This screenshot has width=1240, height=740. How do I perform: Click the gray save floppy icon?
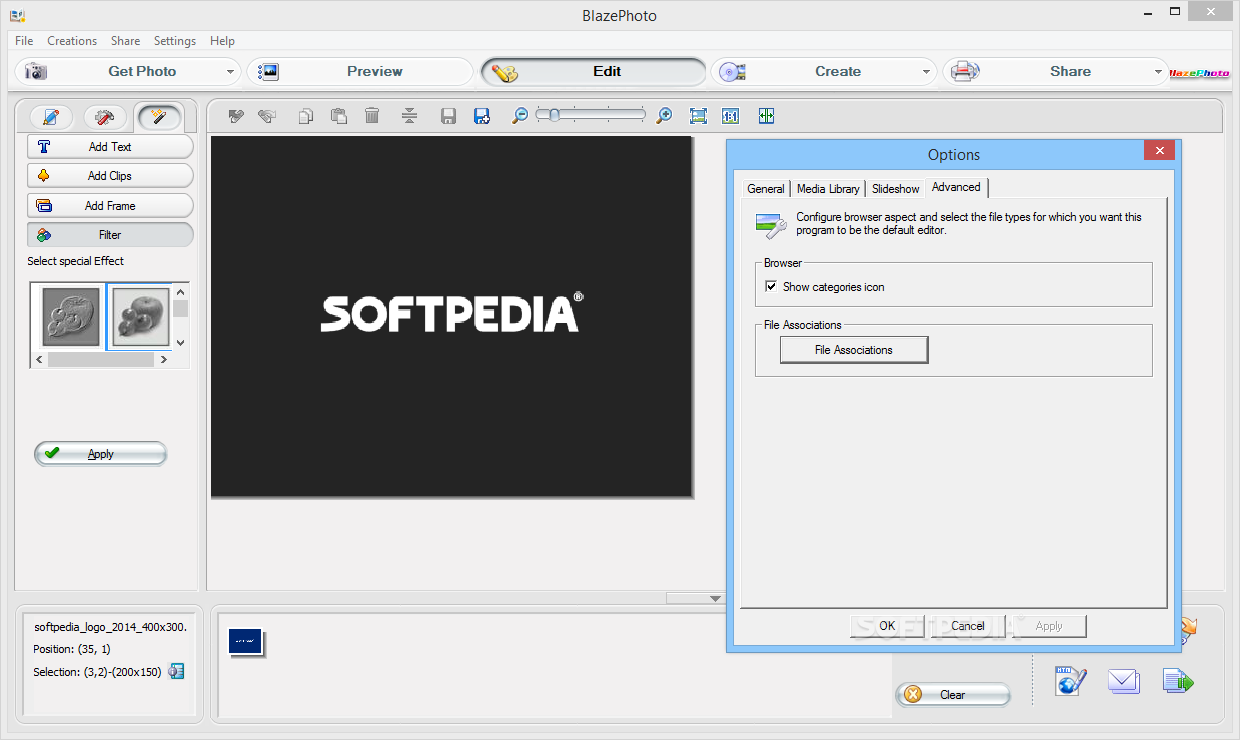(x=449, y=116)
